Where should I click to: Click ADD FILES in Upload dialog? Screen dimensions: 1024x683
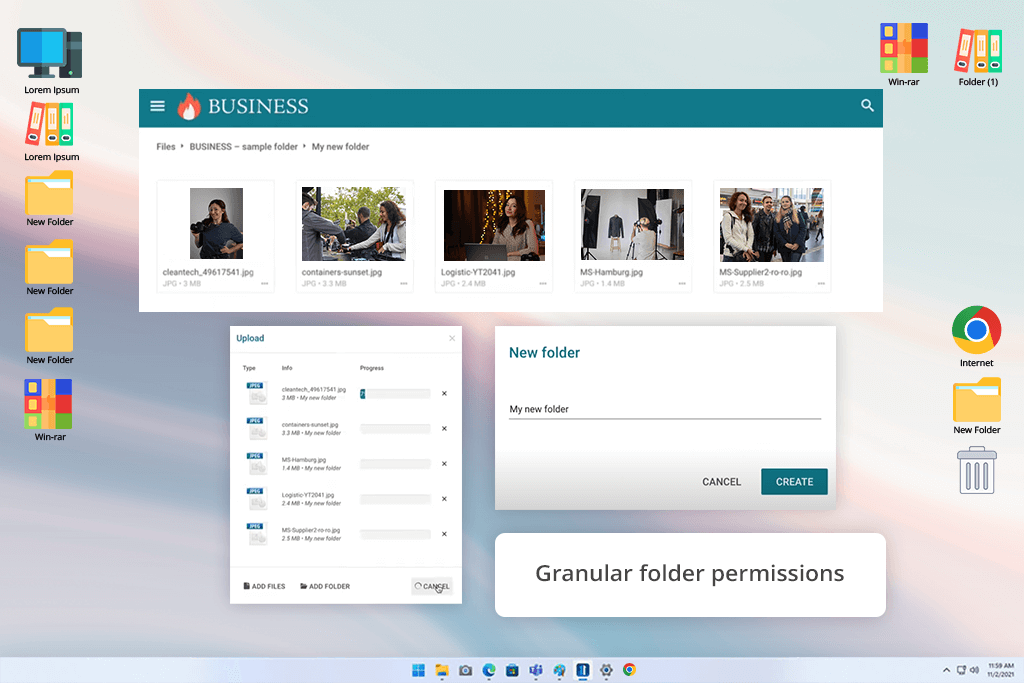click(264, 586)
